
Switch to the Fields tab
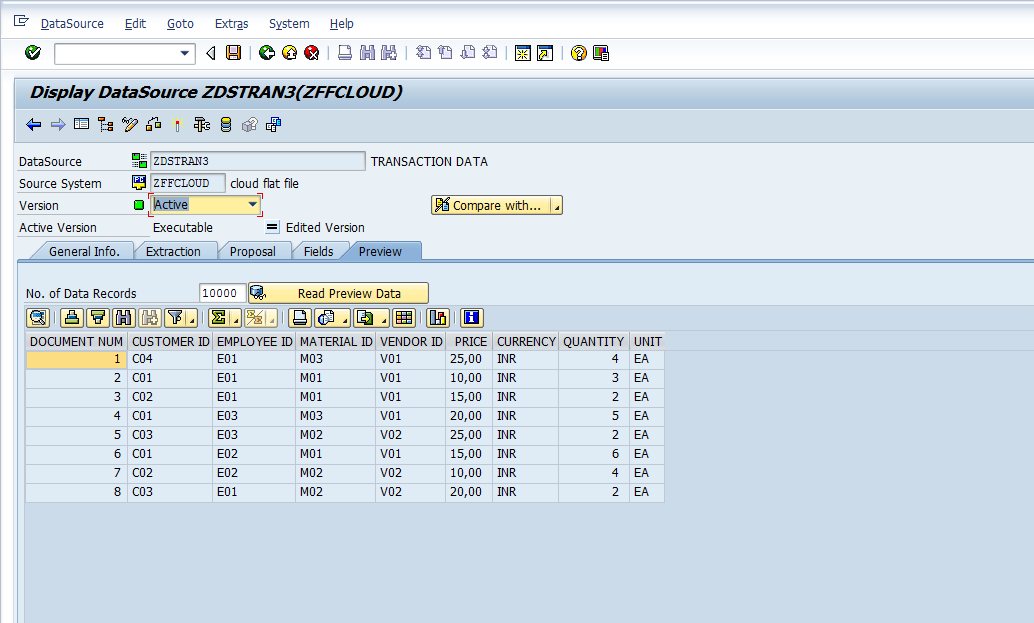point(320,251)
